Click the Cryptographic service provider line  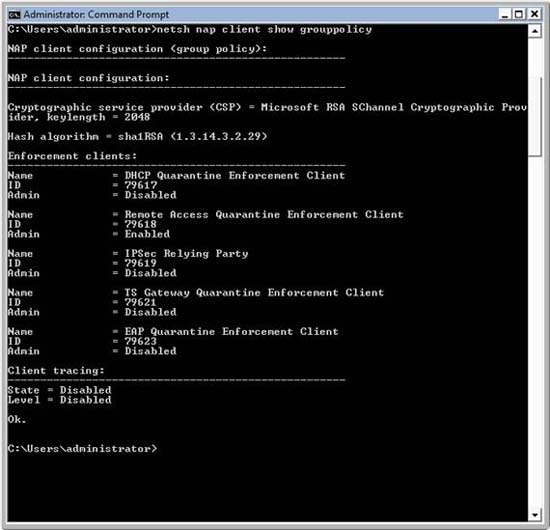coord(267,112)
